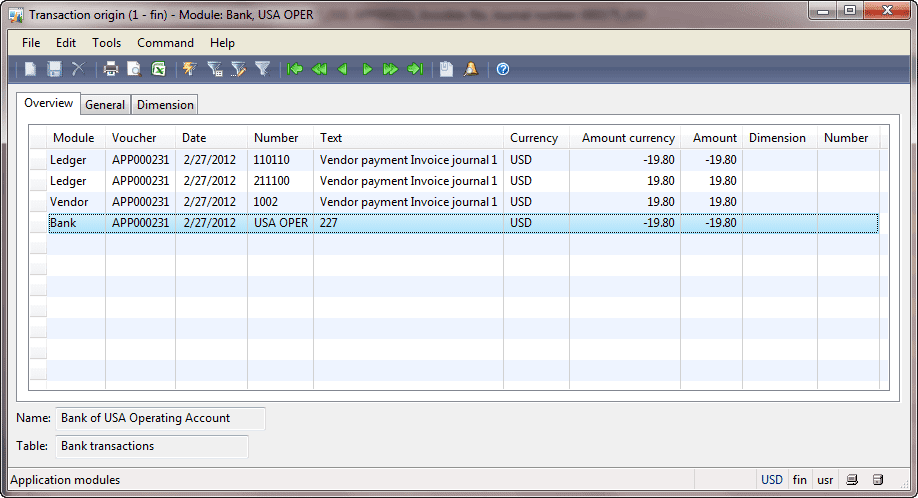Screen dimensions: 918x498
Task: Open the Edit menu
Action: point(66,43)
